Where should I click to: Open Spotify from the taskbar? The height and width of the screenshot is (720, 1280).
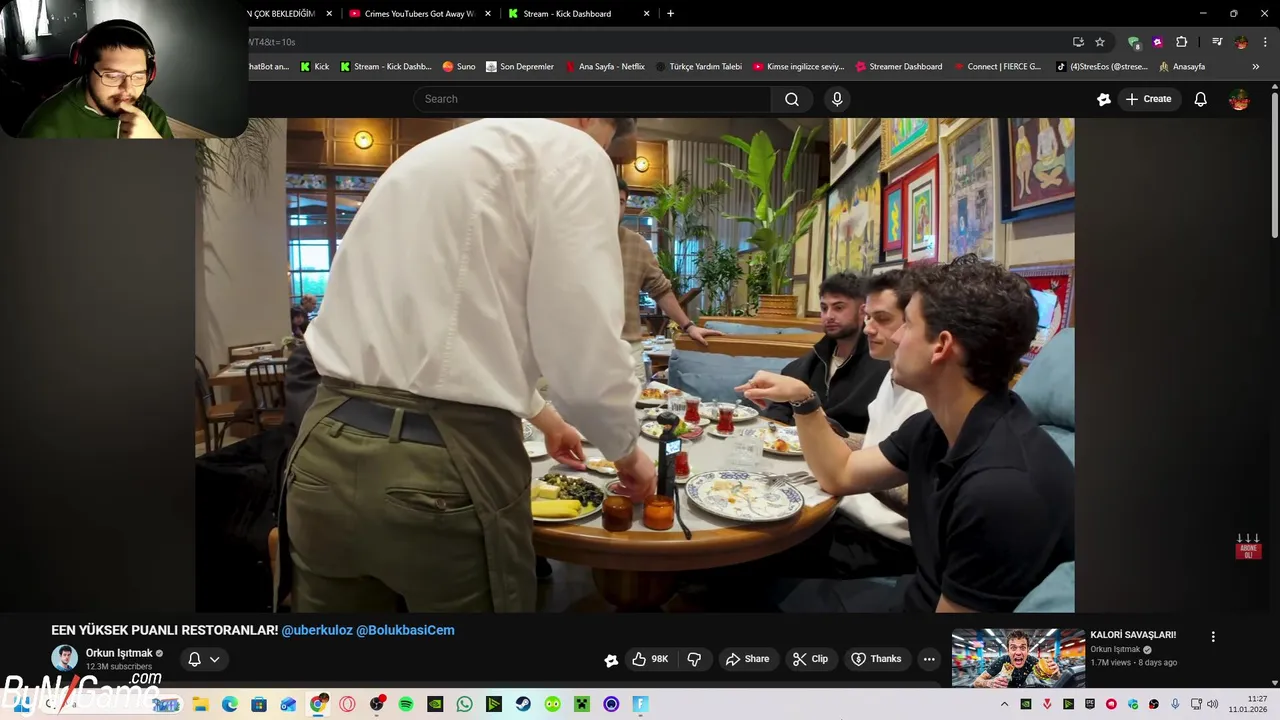pos(406,704)
